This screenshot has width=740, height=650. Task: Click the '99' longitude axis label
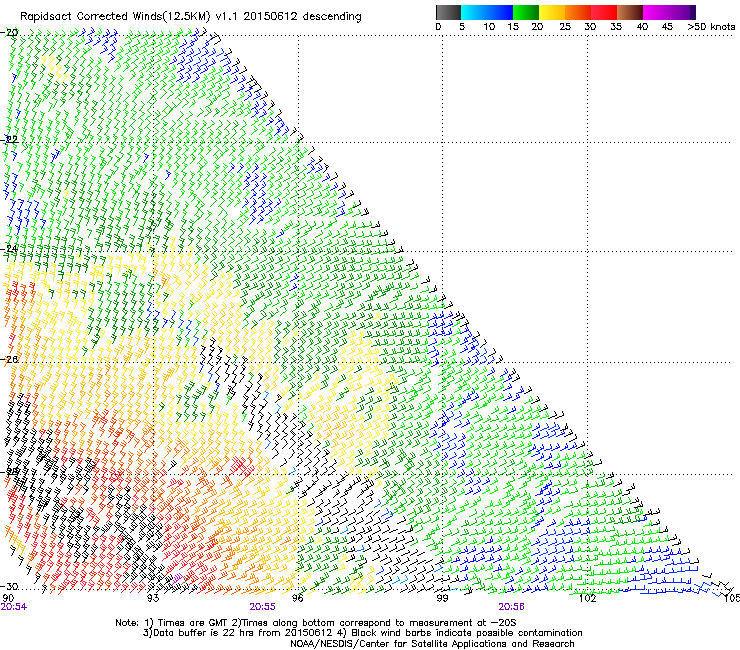[x=442, y=598]
